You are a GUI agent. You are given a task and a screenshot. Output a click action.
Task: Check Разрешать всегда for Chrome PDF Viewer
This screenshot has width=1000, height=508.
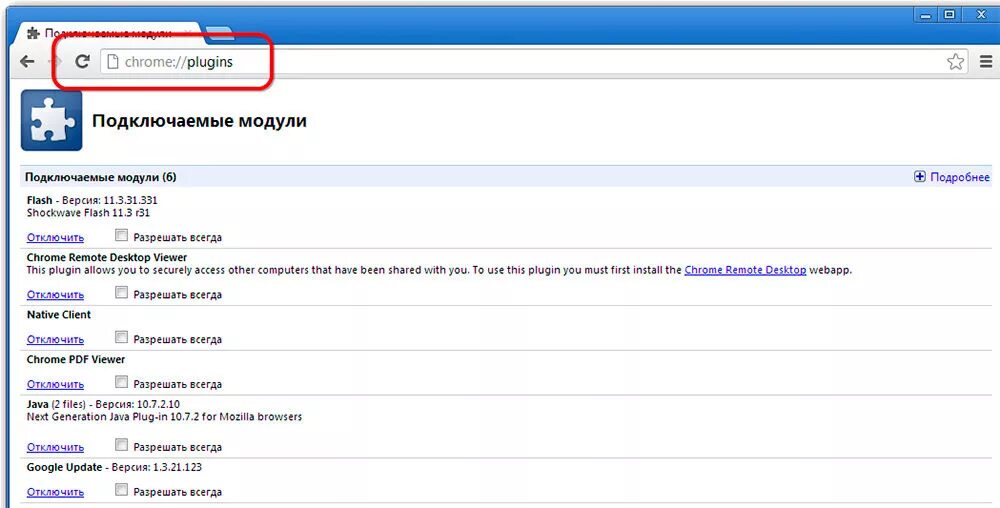[121, 382]
